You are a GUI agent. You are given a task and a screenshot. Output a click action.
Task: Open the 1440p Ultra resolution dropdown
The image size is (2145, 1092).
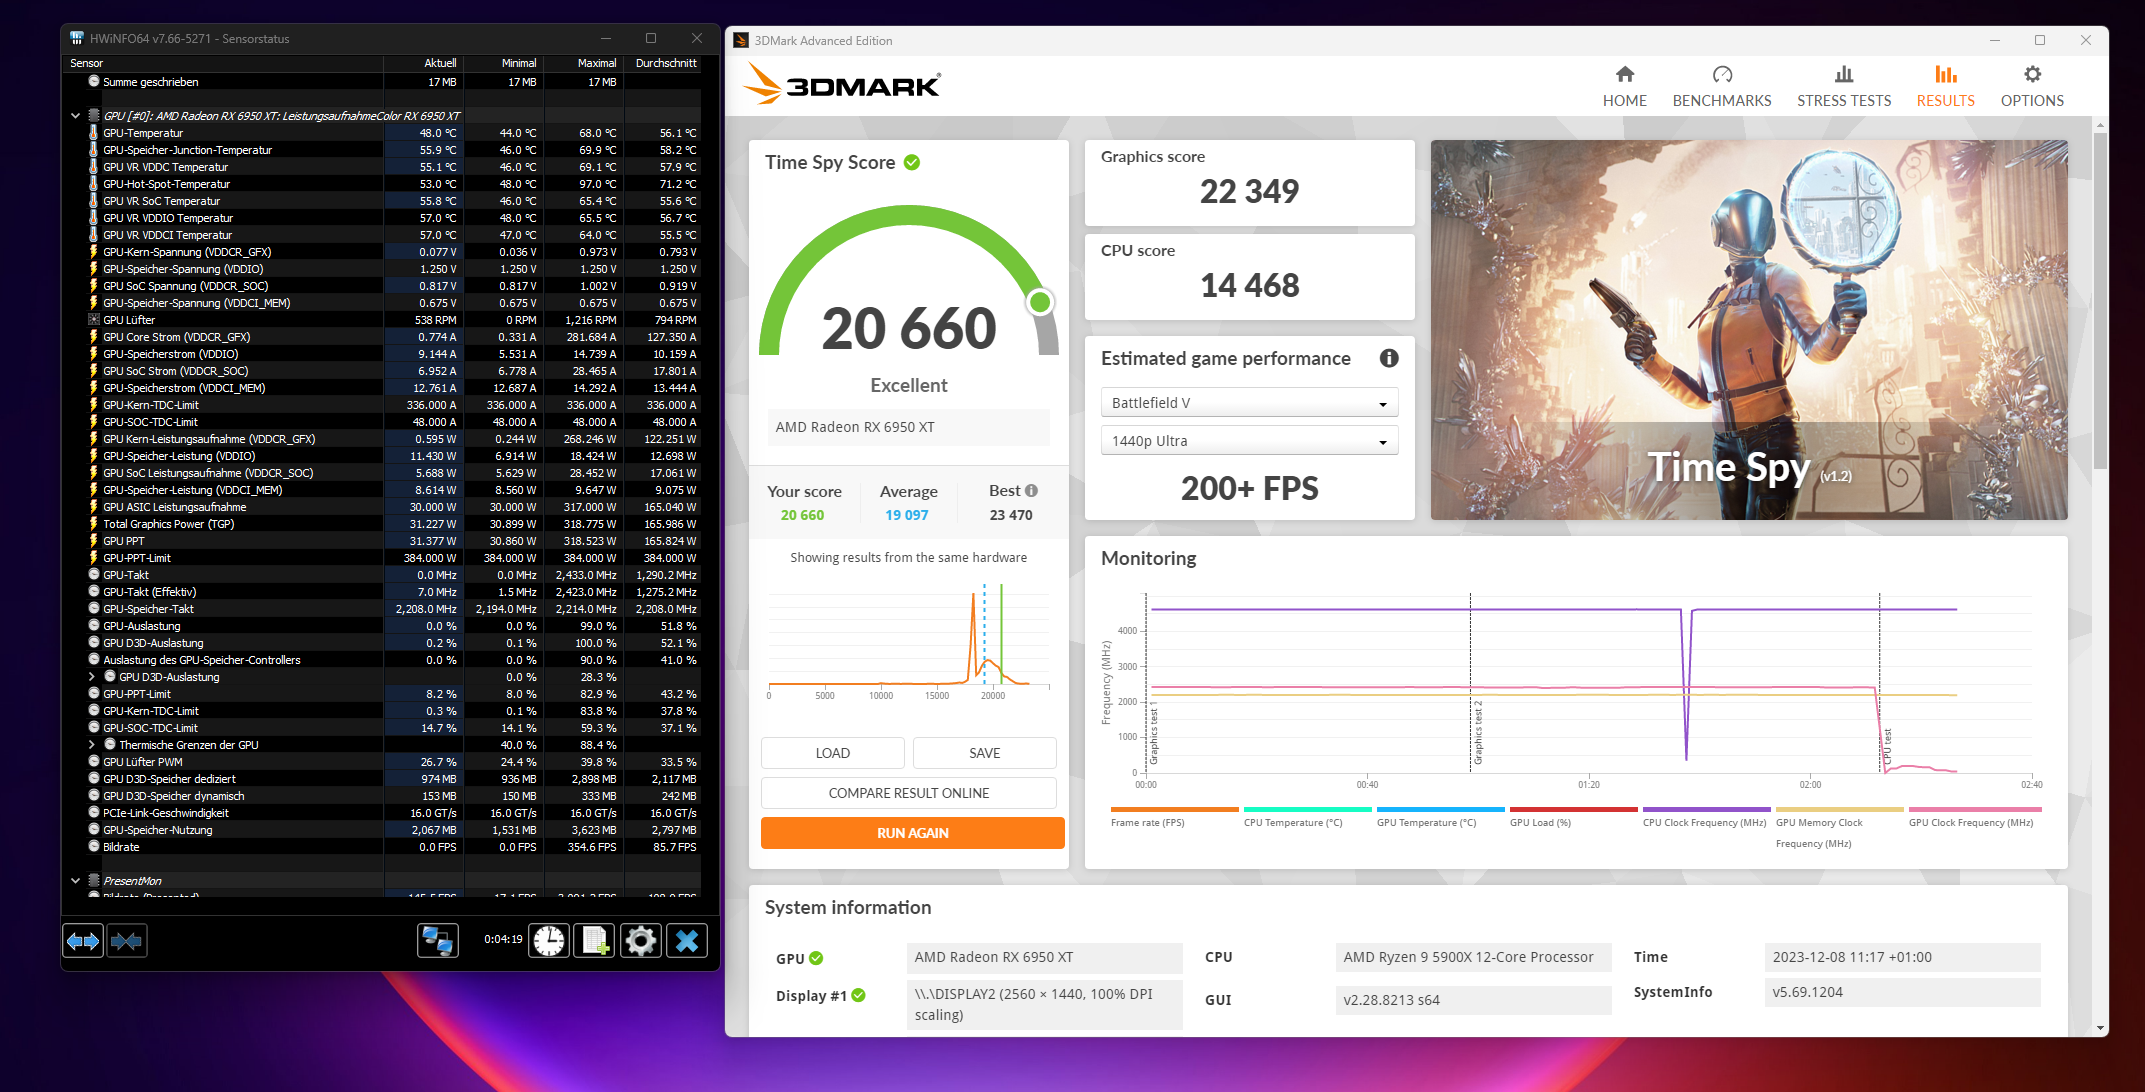(1249, 441)
